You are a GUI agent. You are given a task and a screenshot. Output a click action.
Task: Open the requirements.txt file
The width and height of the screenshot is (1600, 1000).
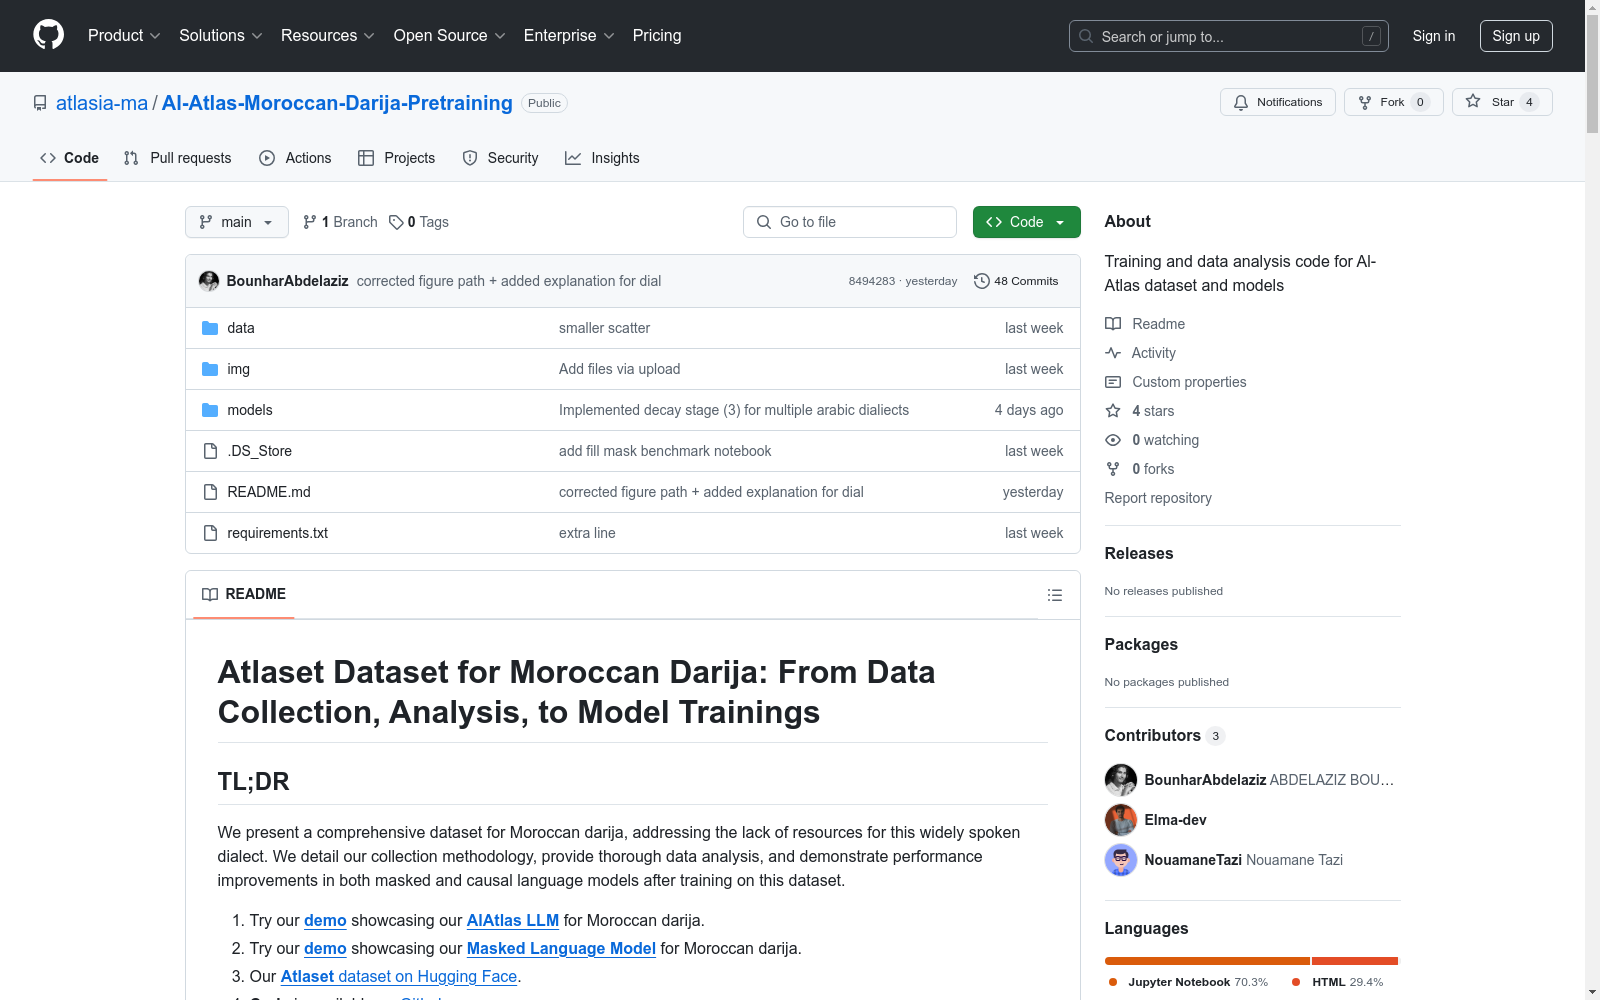click(278, 533)
